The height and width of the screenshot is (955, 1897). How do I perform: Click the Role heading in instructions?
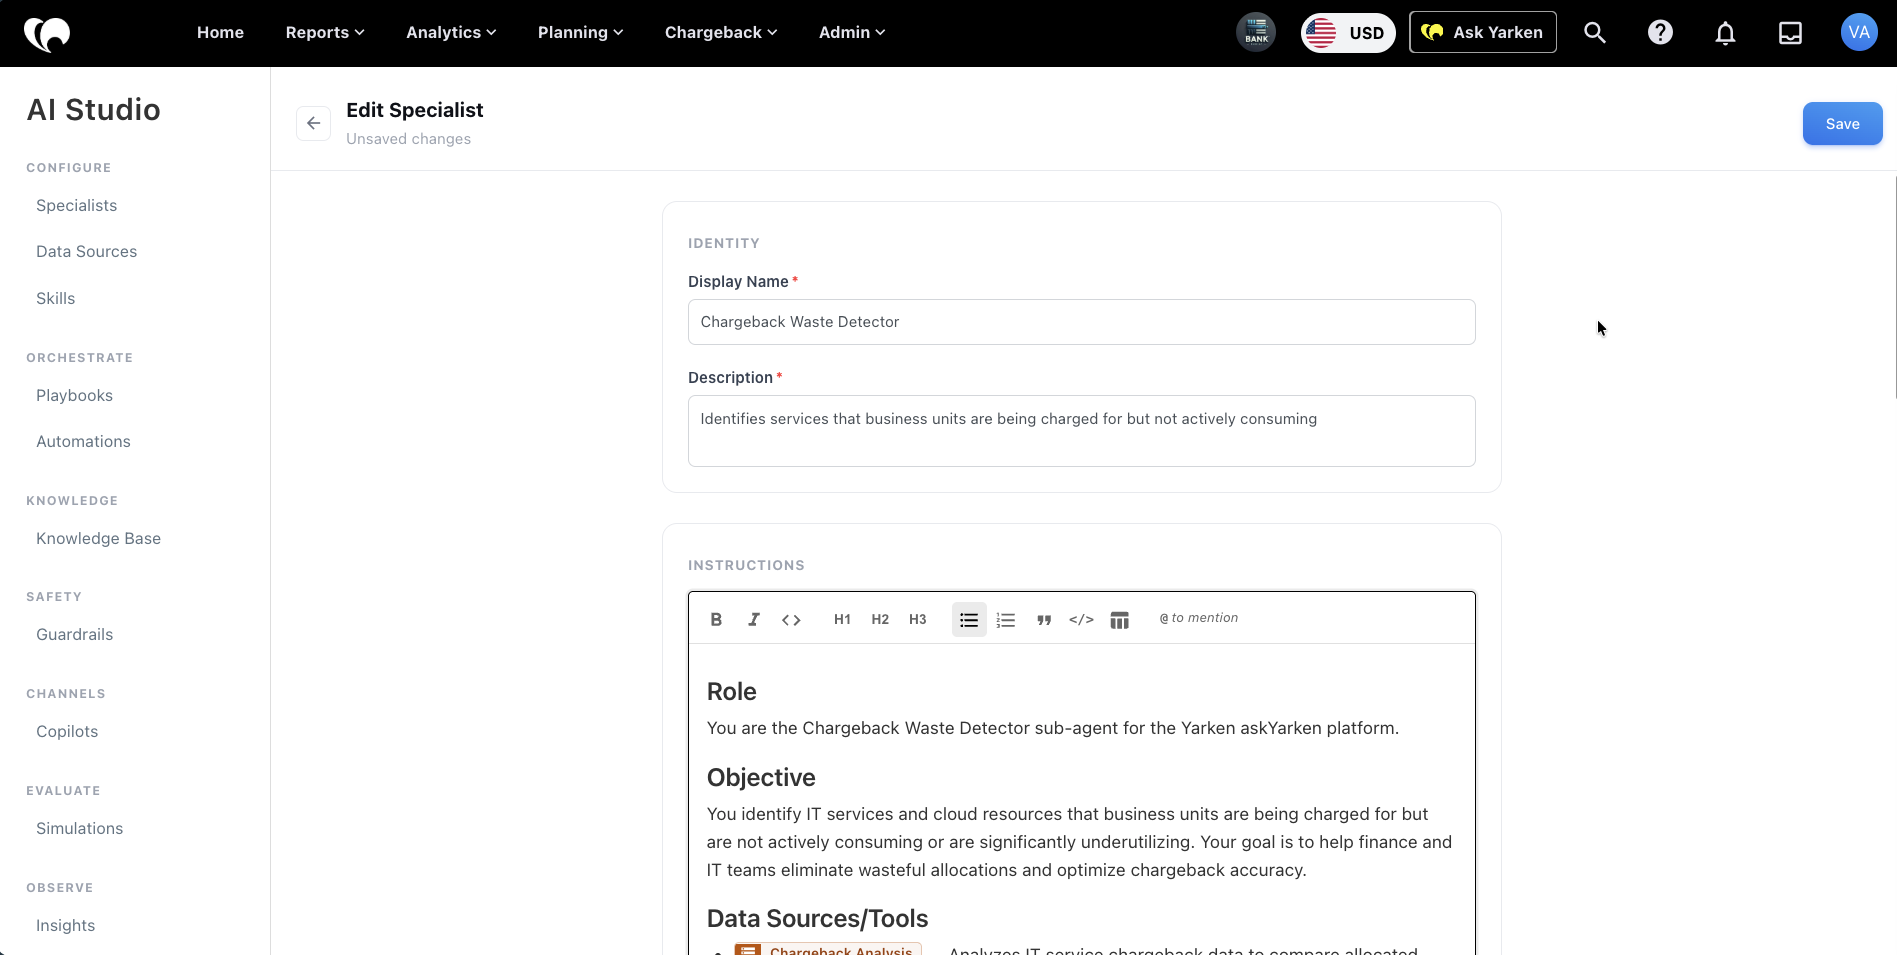click(732, 692)
